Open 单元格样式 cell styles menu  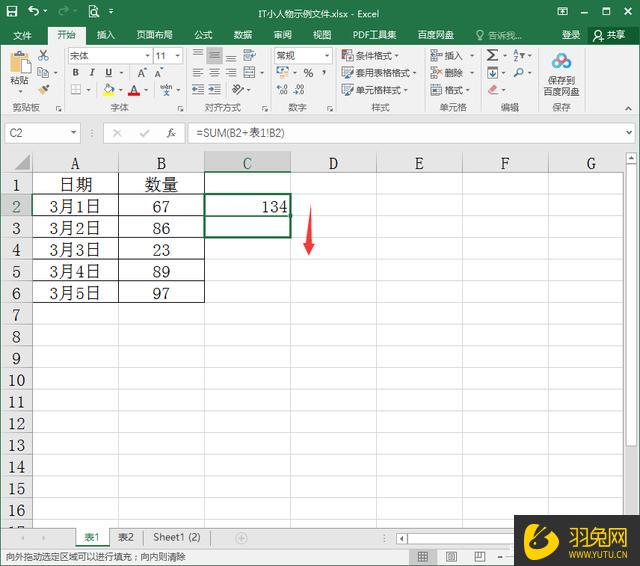(374, 90)
